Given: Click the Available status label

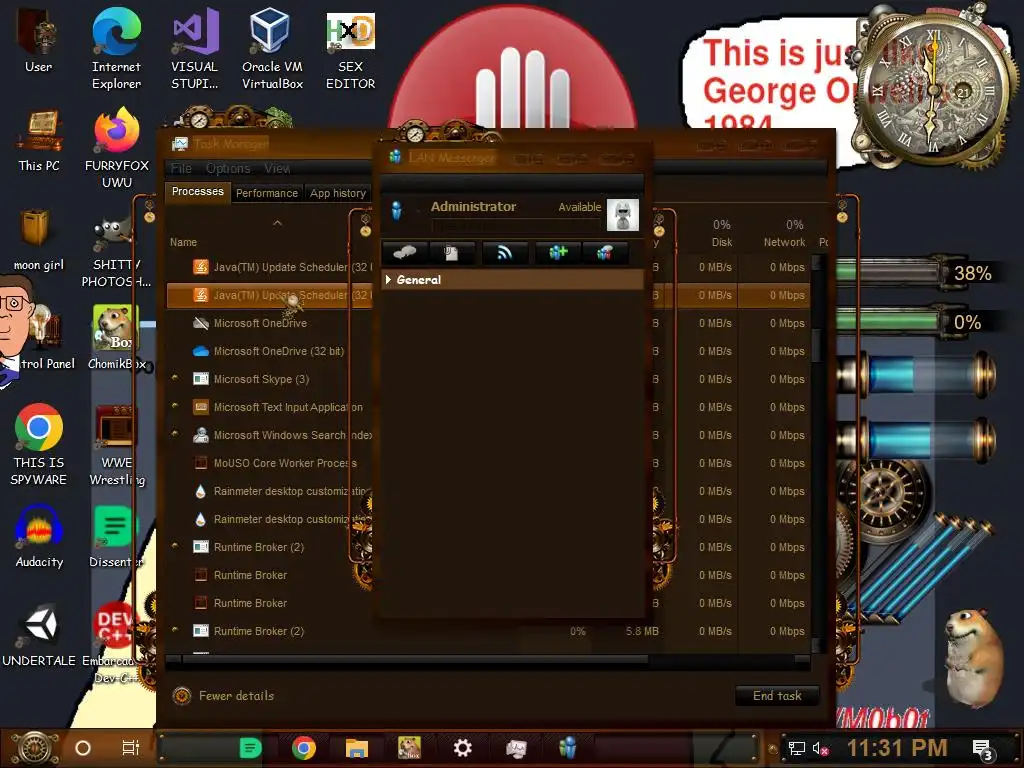Looking at the screenshot, I should pos(579,207).
